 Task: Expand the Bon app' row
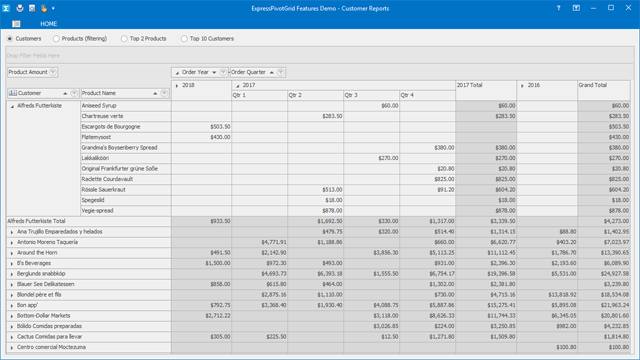click(x=12, y=306)
